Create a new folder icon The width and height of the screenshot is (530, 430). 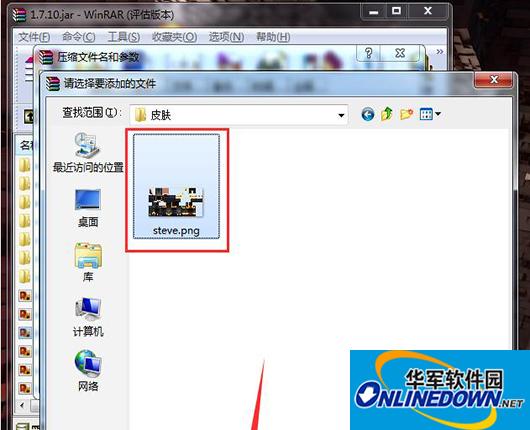406,114
